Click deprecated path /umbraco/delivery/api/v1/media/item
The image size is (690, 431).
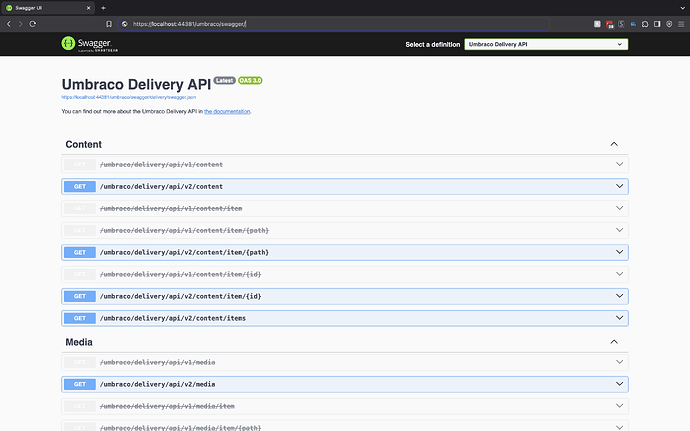[167, 406]
